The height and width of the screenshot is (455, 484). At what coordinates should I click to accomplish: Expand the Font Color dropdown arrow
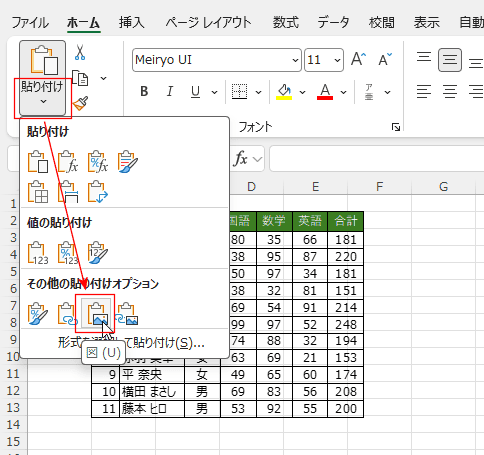coord(343,92)
